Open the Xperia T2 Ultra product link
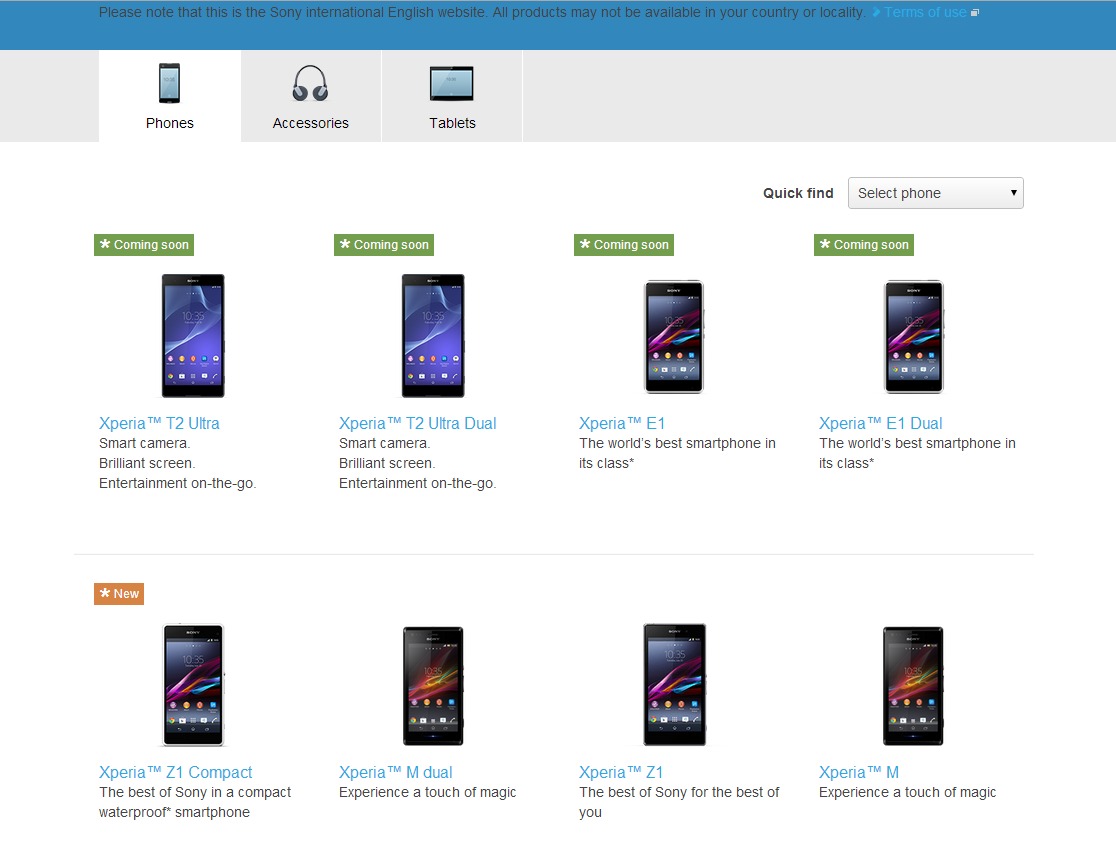The height and width of the screenshot is (850, 1116). [x=159, y=423]
